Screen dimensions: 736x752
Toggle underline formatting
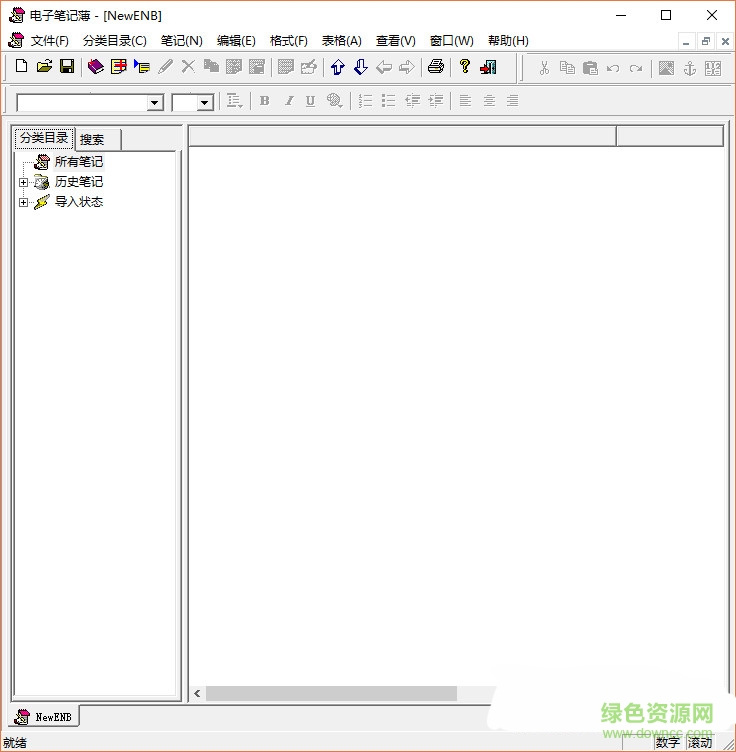pyautogui.click(x=310, y=101)
